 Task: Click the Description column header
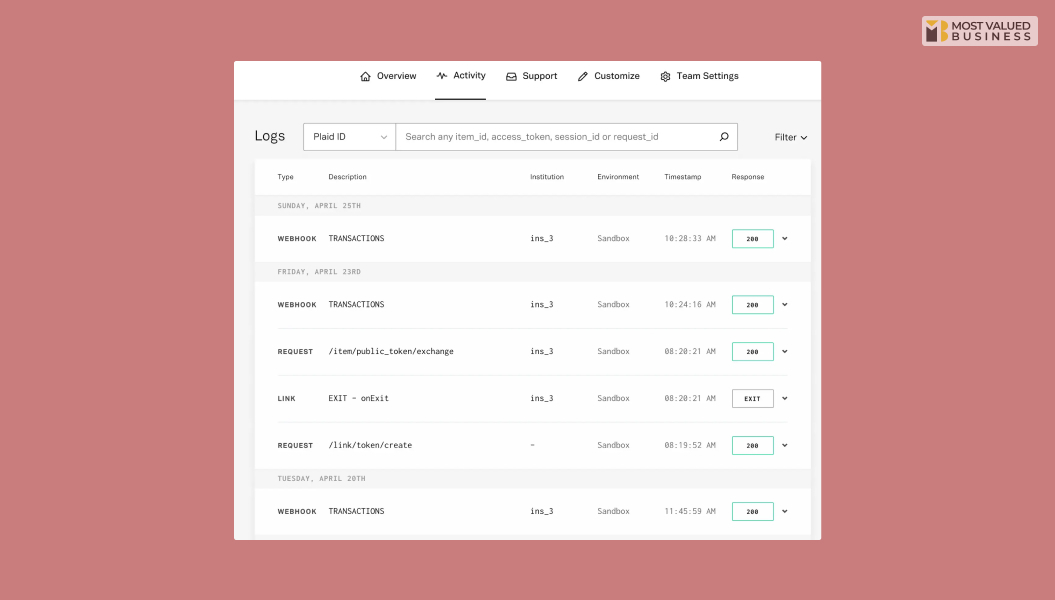[347, 177]
